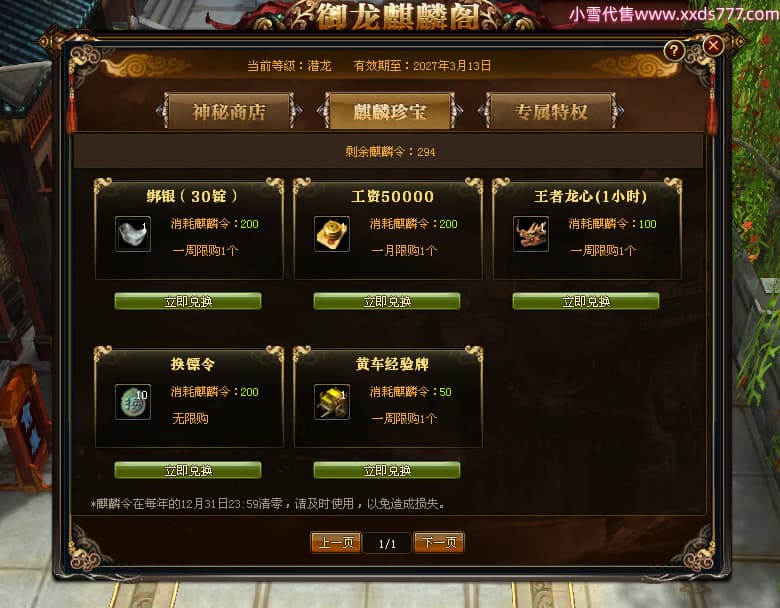The width and height of the screenshot is (780, 608).
Task: Exchange 王者龙心 via 立即兑换 button
Action: click(586, 301)
